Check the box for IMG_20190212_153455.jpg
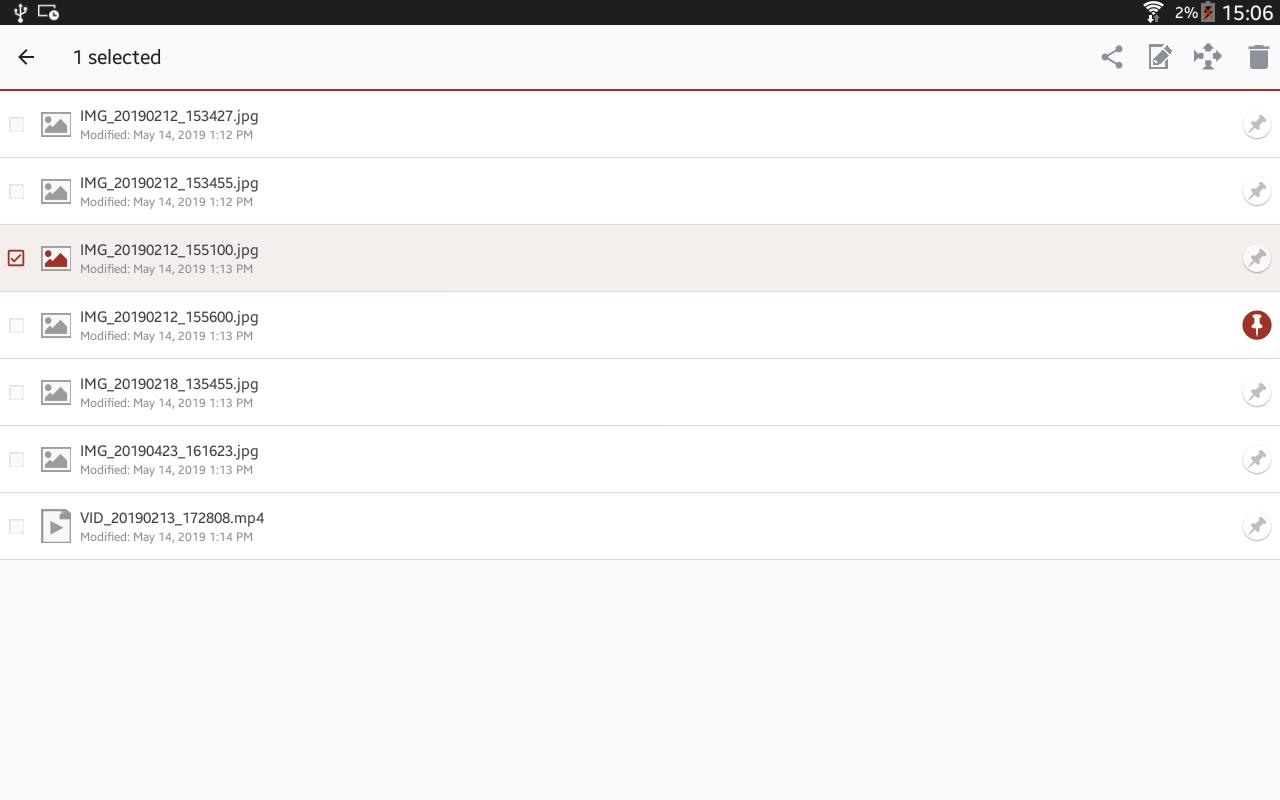The width and height of the screenshot is (1280, 800). (x=16, y=191)
